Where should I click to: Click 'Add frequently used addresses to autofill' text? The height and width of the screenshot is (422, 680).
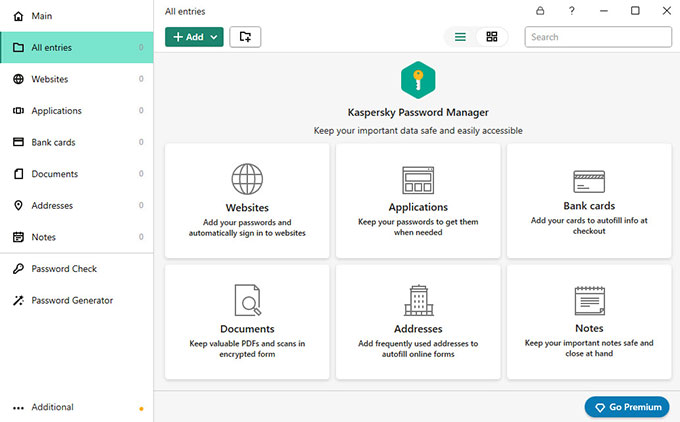[x=418, y=349]
